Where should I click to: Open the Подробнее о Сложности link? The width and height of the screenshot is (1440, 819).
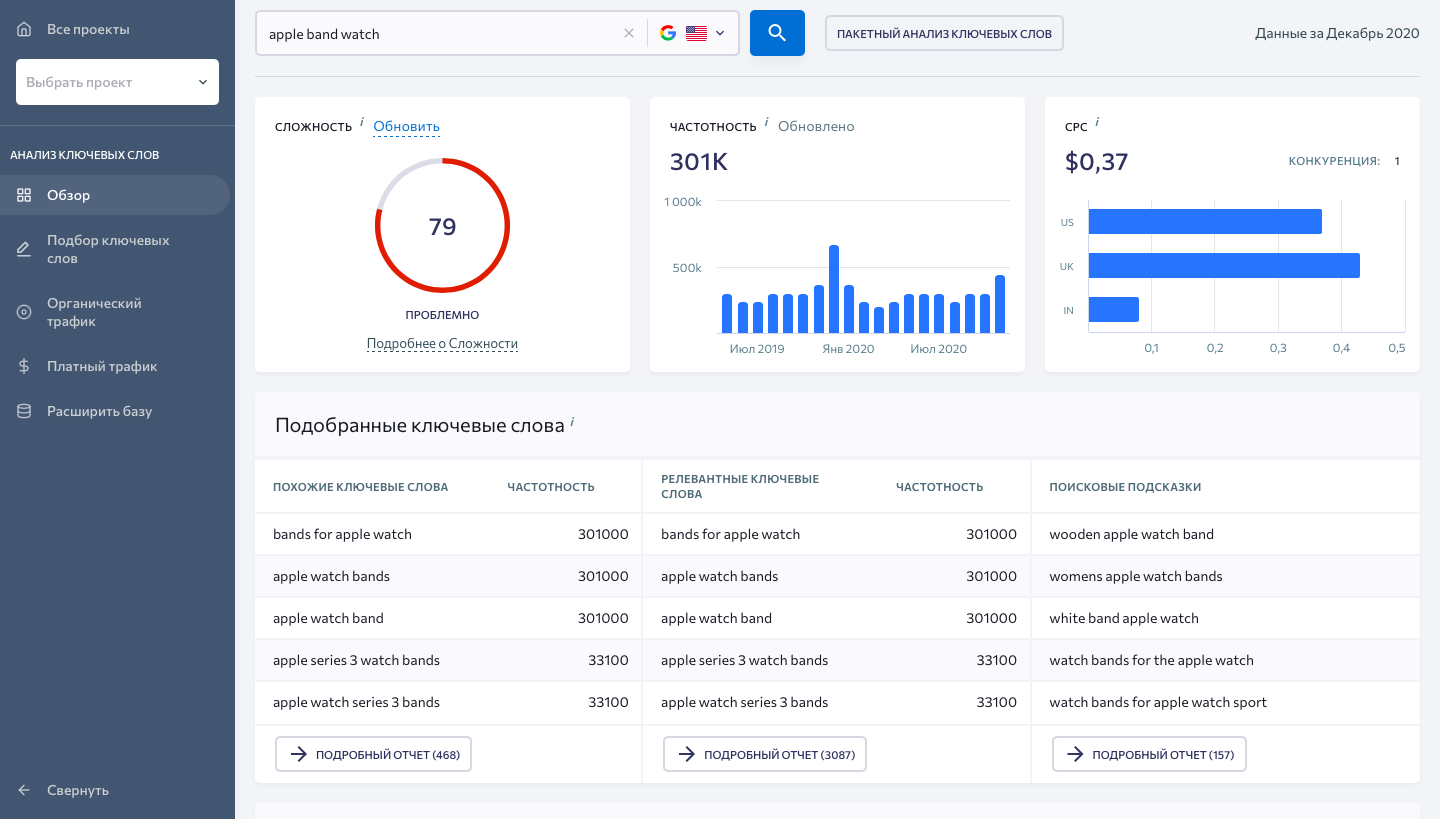pyautogui.click(x=442, y=343)
